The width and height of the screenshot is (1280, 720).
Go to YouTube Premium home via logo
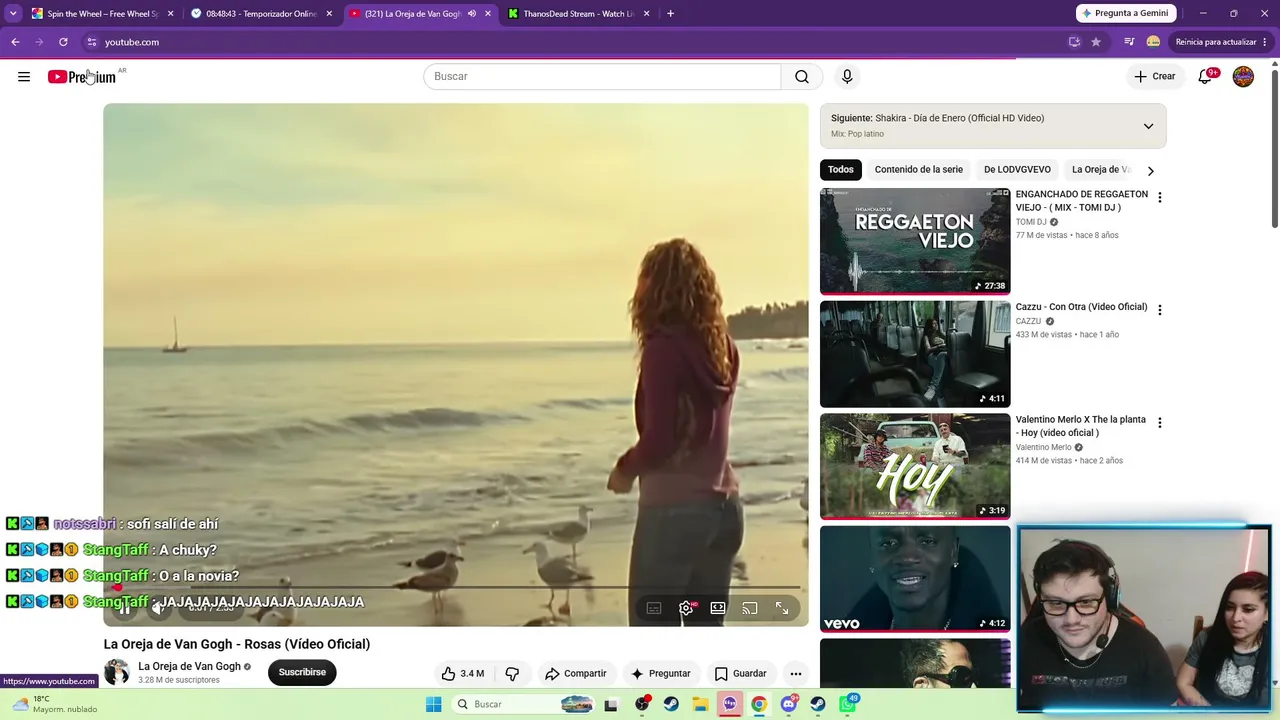point(82,77)
